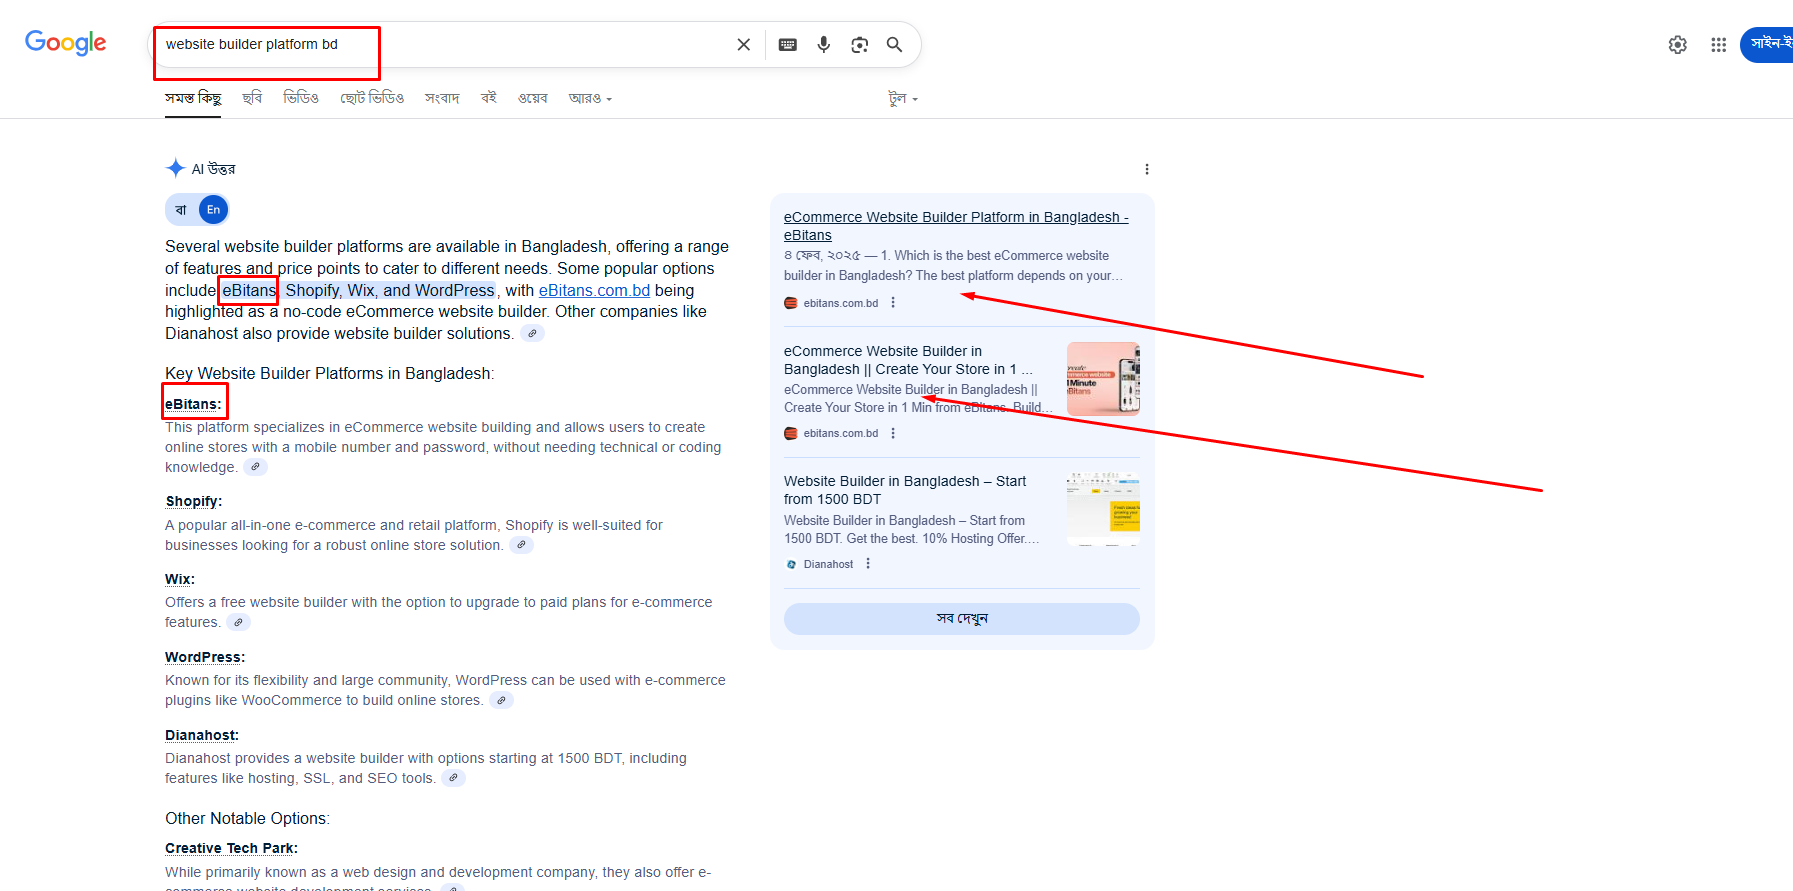Click the source link chip after eBitans description
This screenshot has height=891, width=1793.
tap(256, 467)
